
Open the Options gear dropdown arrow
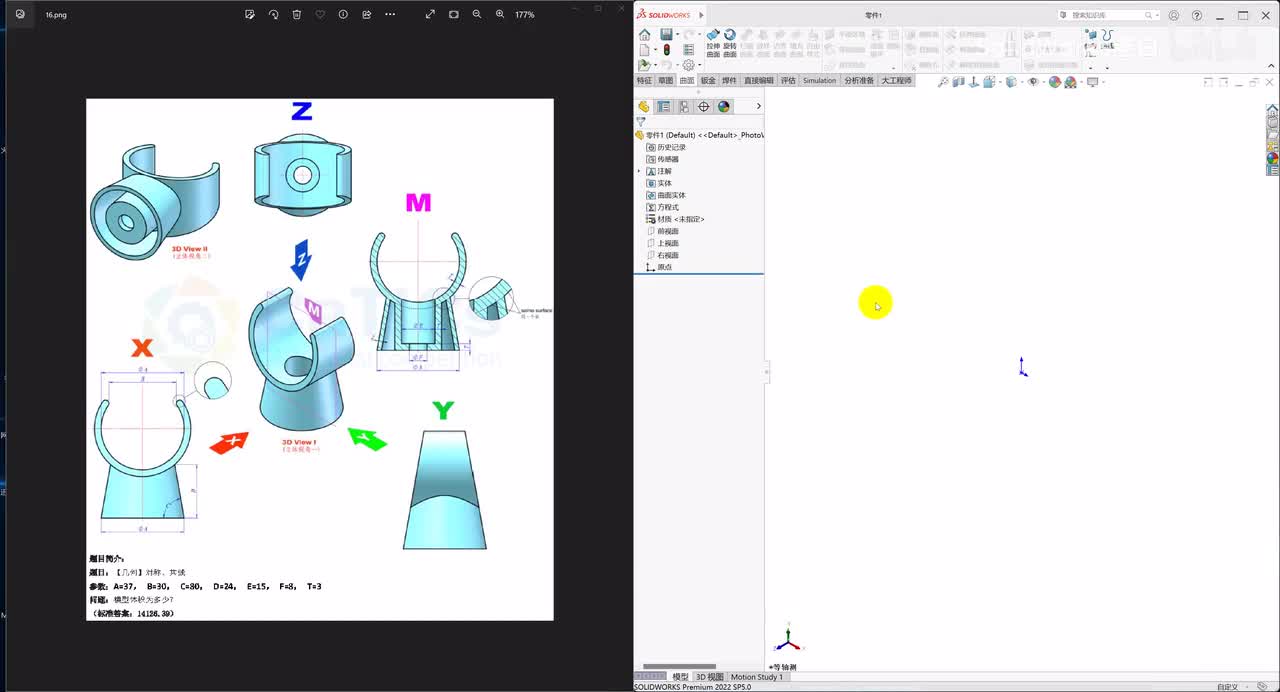coord(699,65)
